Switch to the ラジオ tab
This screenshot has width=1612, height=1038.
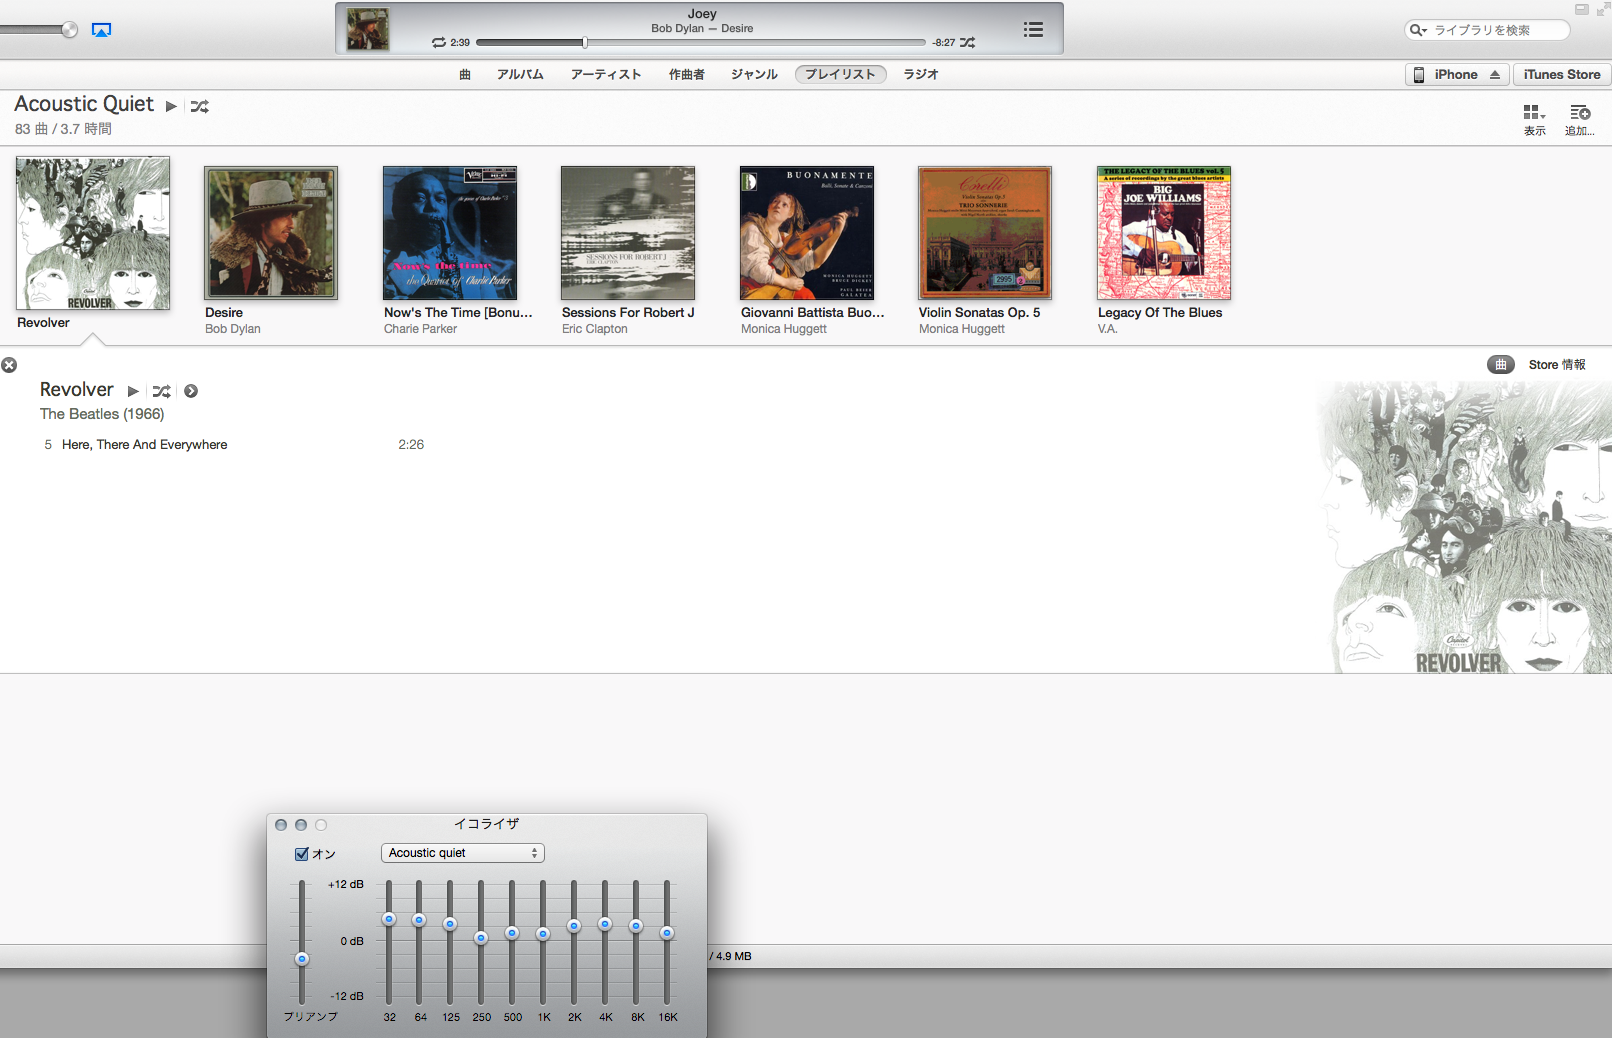(x=921, y=75)
